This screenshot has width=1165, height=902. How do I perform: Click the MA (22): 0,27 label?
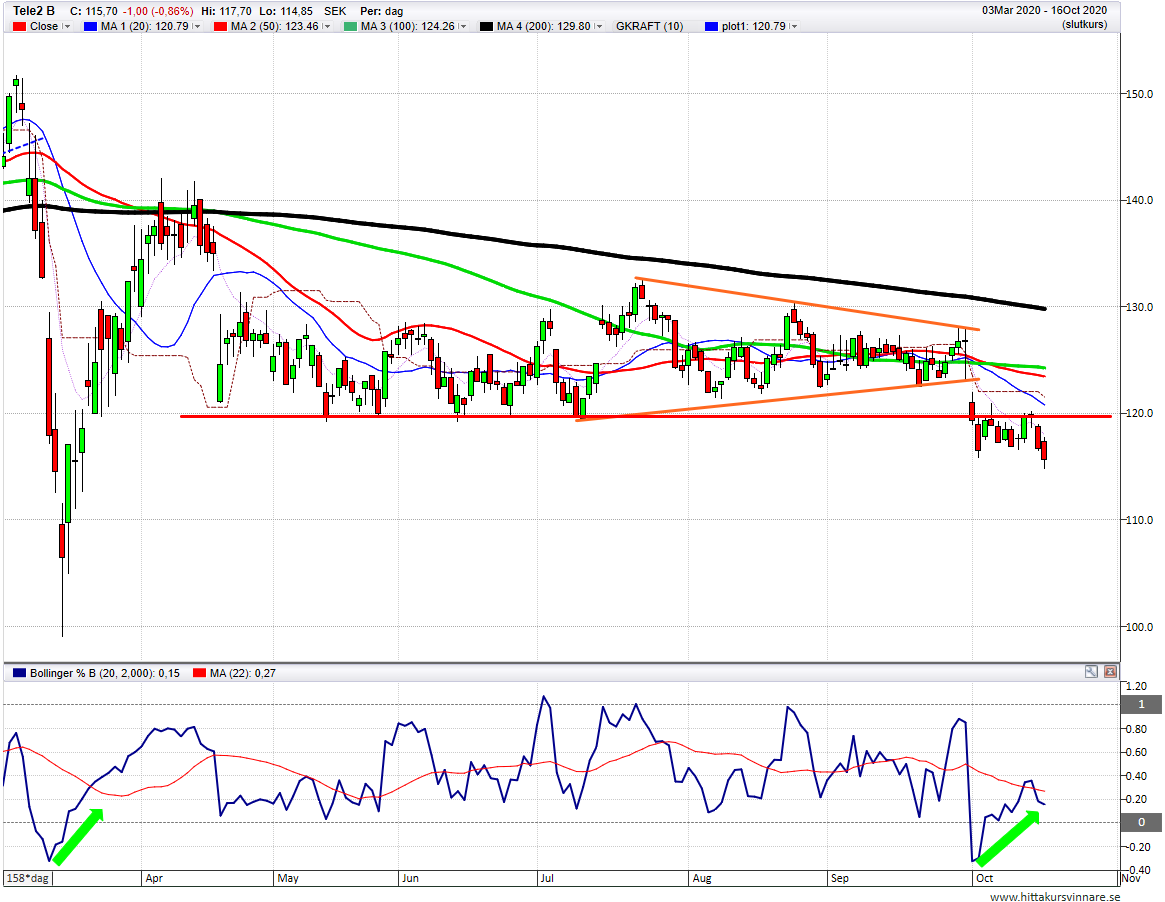(242, 673)
